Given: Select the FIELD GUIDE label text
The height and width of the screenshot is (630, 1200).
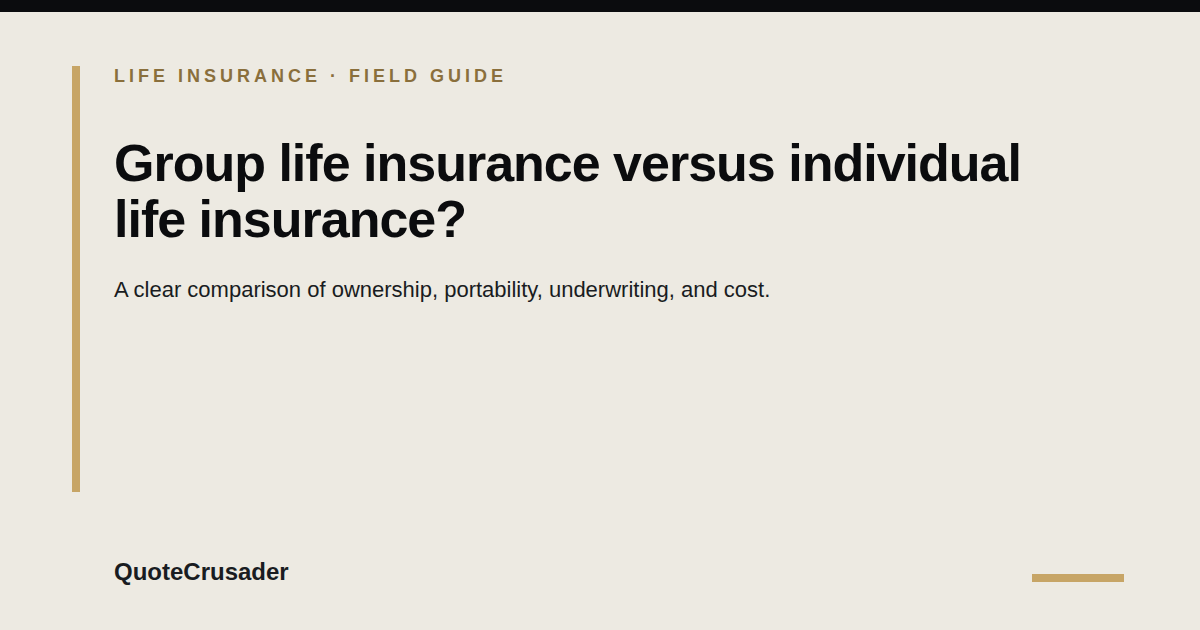Looking at the screenshot, I should click(427, 76).
